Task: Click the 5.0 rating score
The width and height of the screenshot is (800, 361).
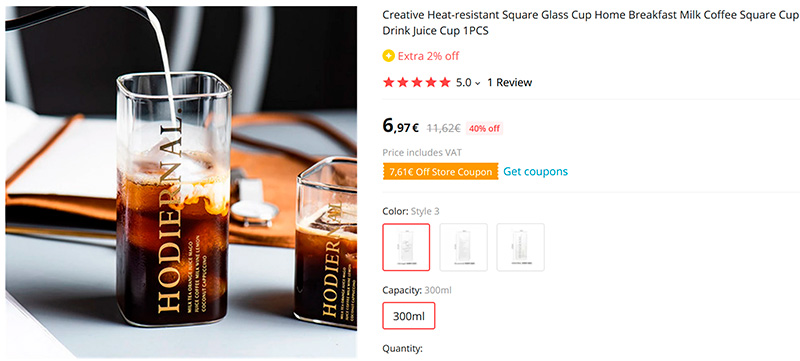Action: pos(463,83)
